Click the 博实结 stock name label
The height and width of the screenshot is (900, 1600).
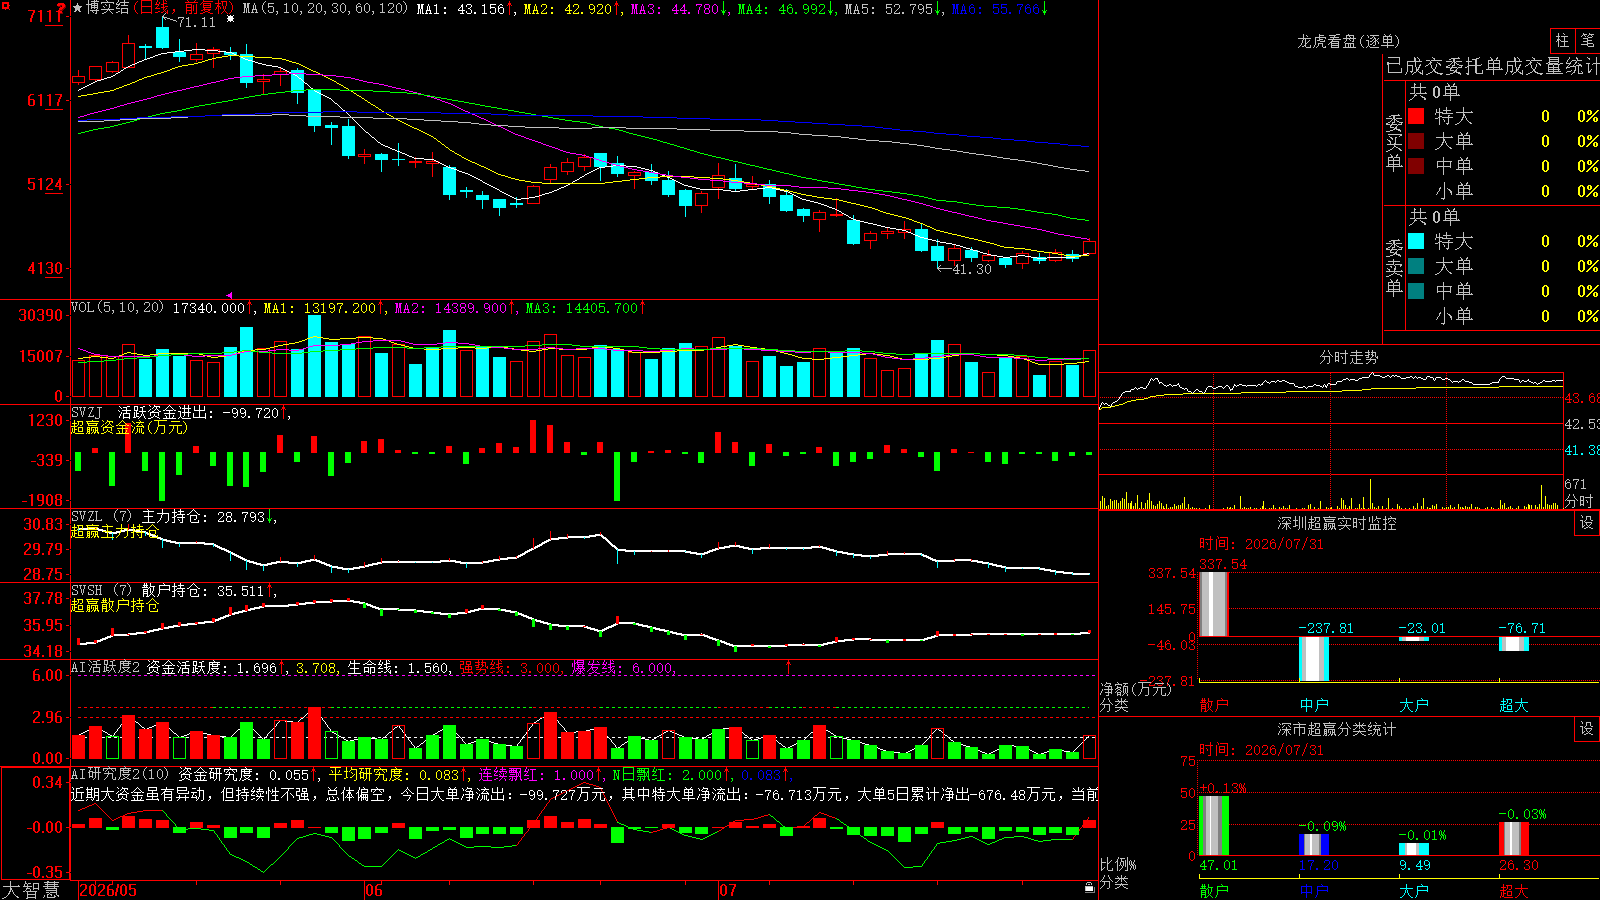107,8
